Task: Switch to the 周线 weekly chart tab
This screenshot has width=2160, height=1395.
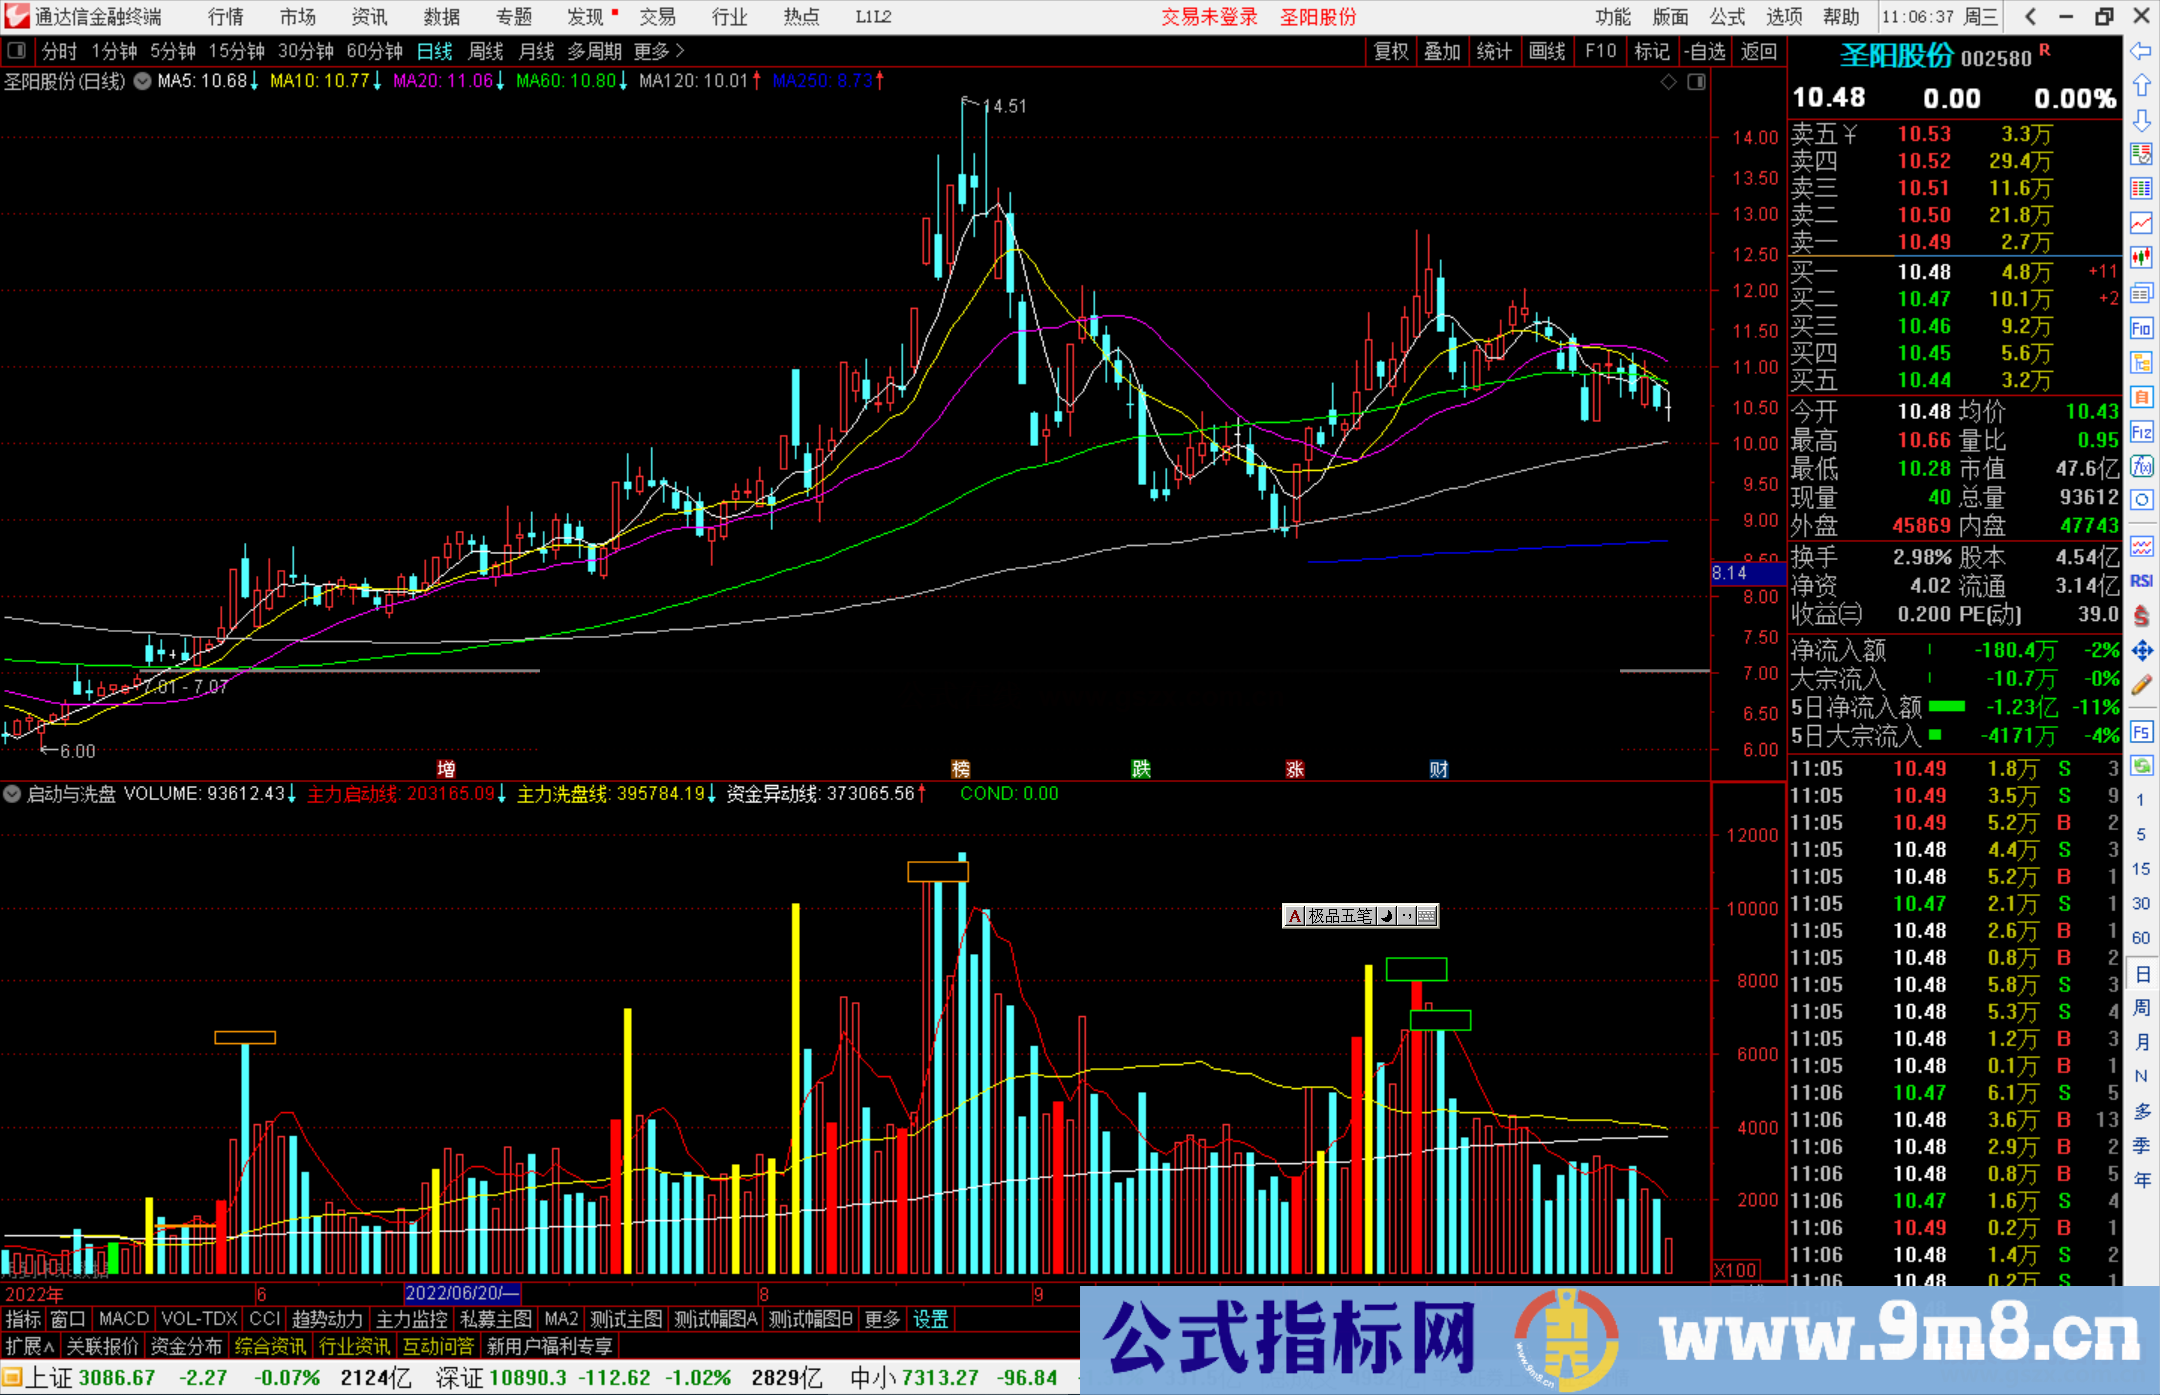Action: pyautogui.click(x=485, y=51)
